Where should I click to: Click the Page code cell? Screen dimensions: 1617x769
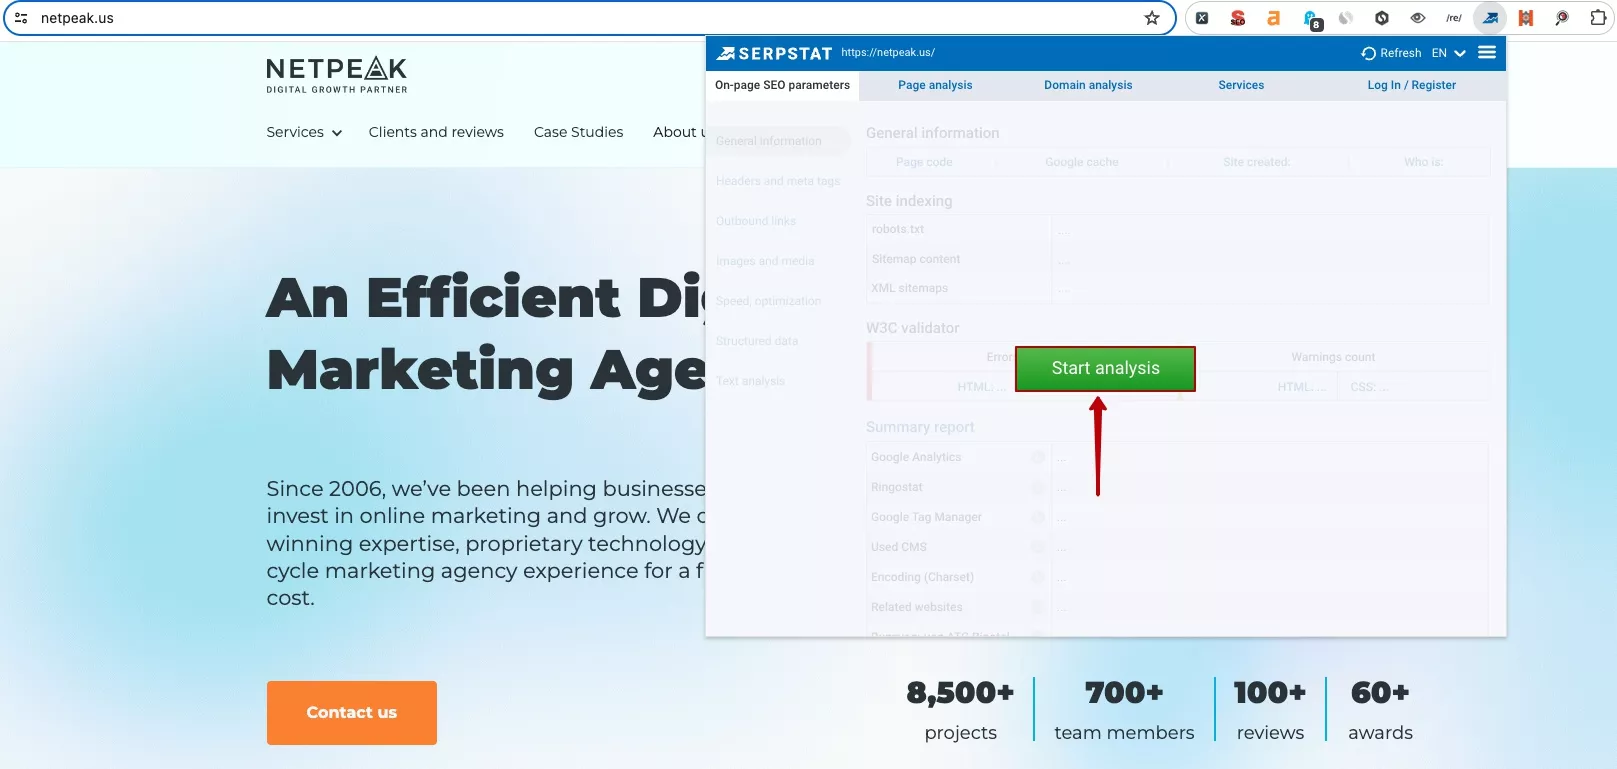point(924,162)
